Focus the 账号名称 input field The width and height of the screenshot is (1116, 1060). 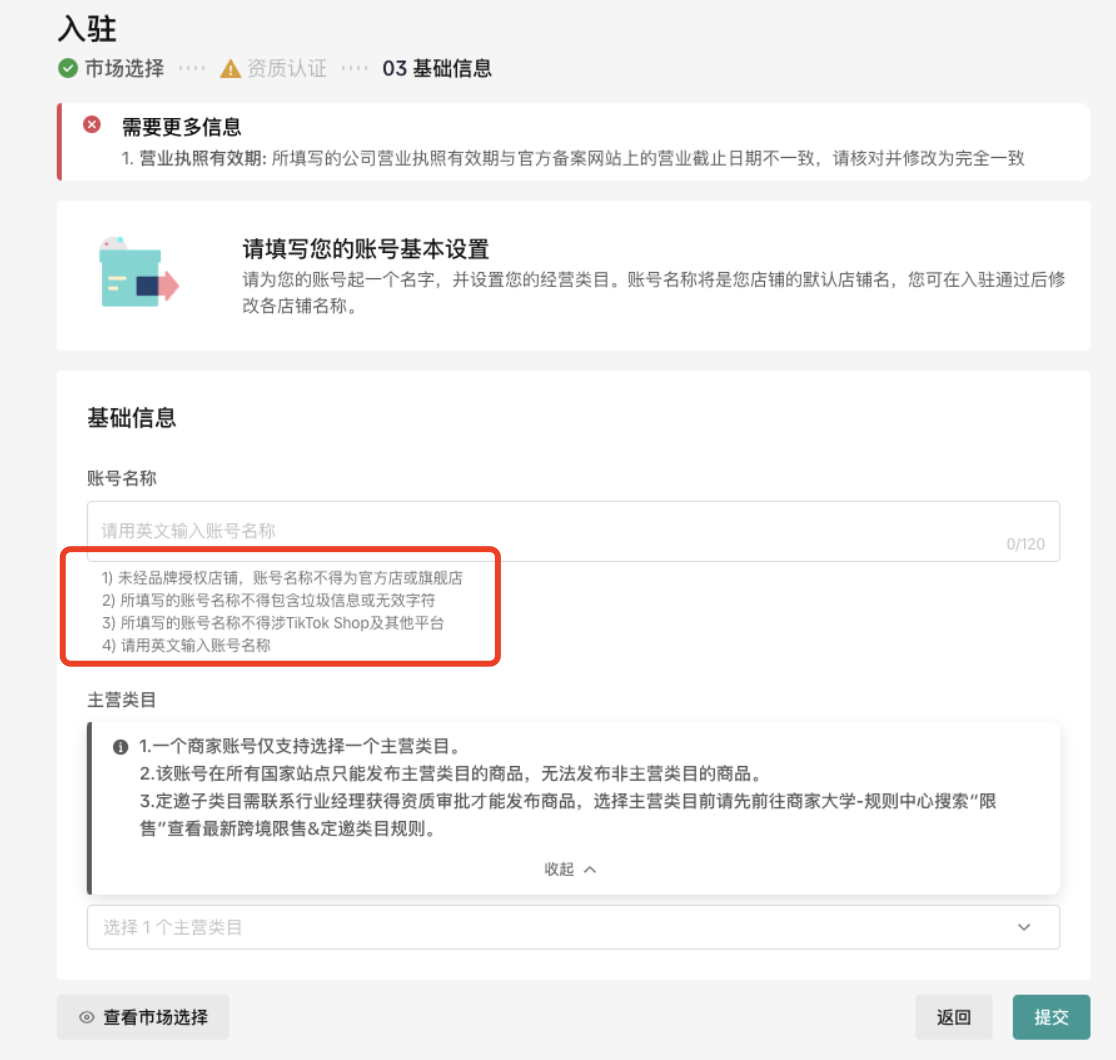(x=550, y=530)
